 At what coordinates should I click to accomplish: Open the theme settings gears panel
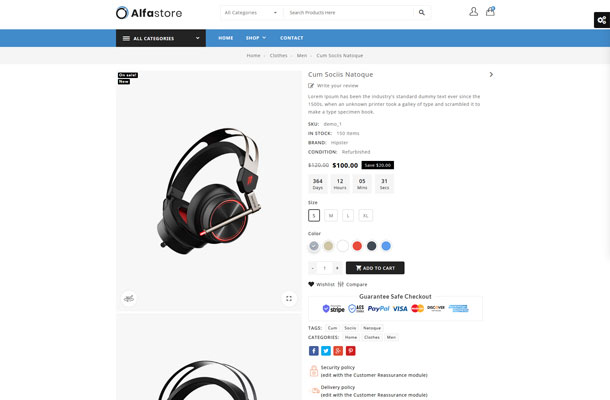601,20
